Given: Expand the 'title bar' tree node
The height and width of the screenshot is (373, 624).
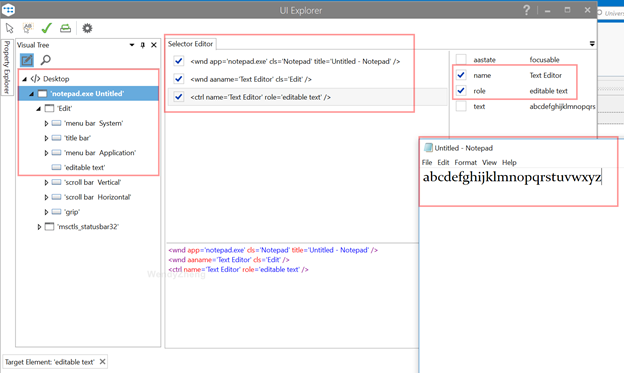Looking at the screenshot, I should [x=46, y=138].
